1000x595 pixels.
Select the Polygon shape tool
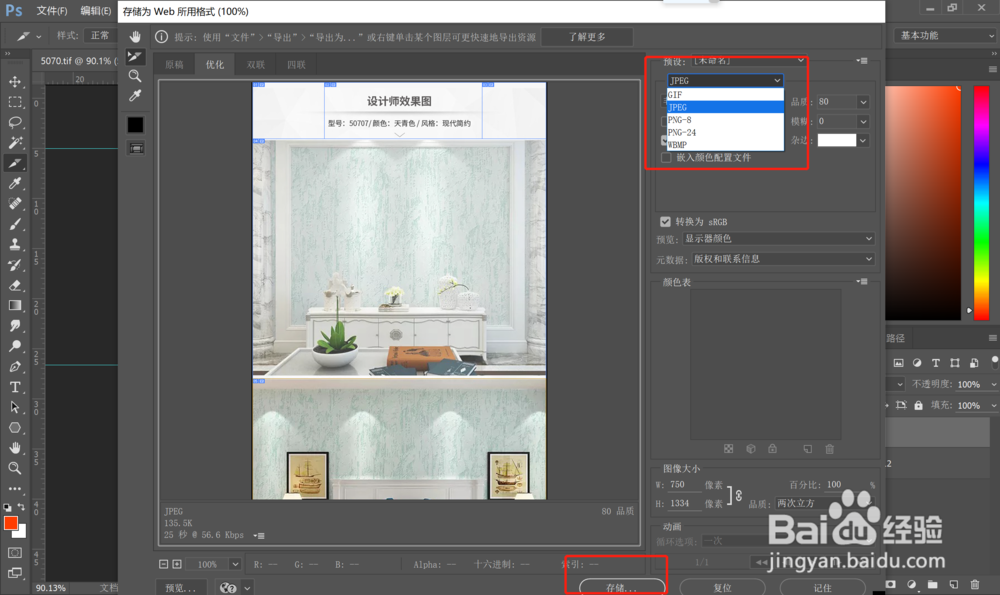[x=15, y=428]
